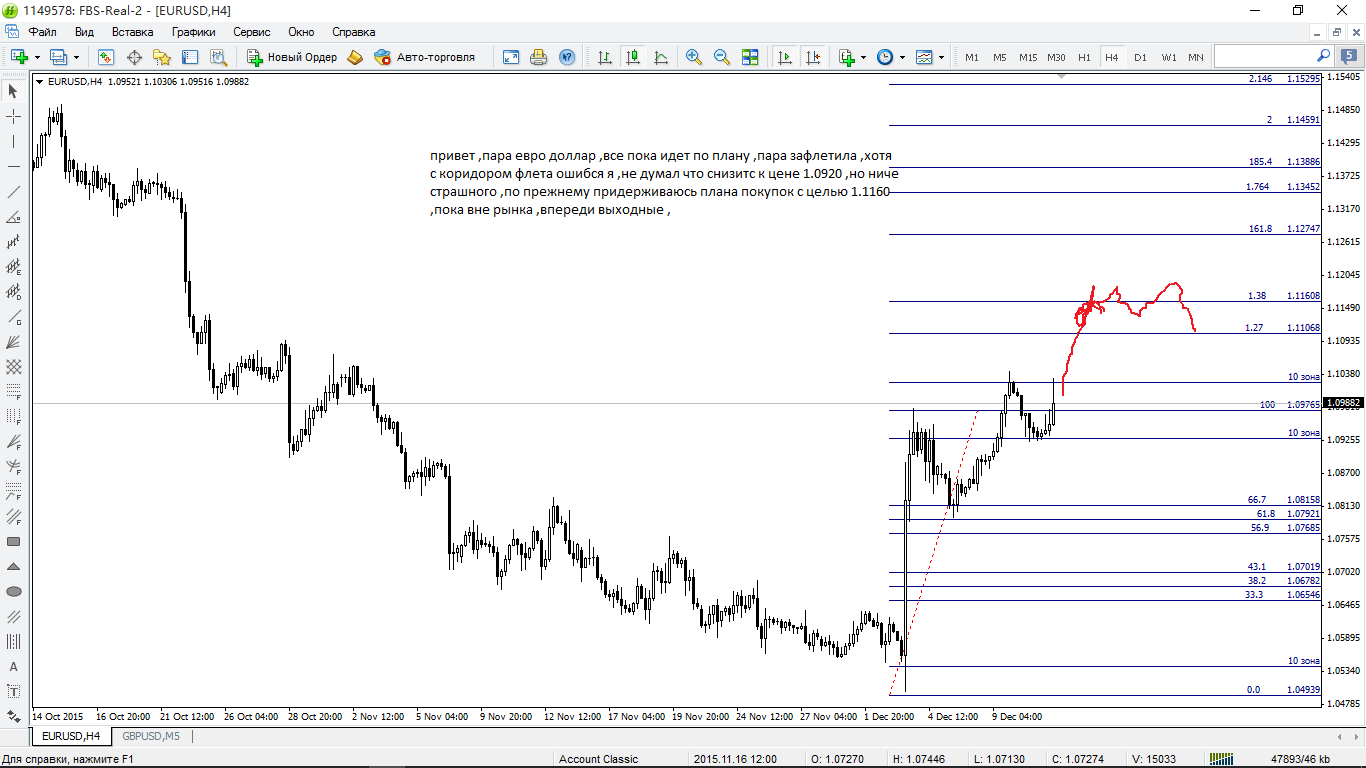Open the Navigator folder-star icon
This screenshot has width=1366, height=768.
[162, 57]
